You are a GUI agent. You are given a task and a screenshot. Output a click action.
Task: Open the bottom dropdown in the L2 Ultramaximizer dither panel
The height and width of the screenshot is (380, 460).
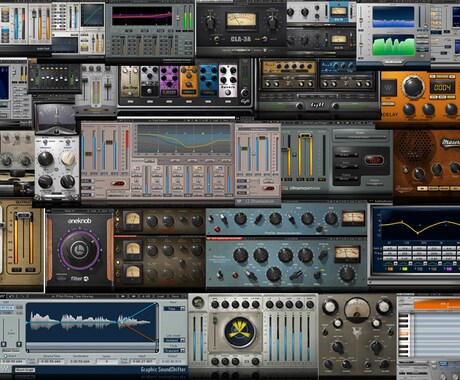point(346,178)
